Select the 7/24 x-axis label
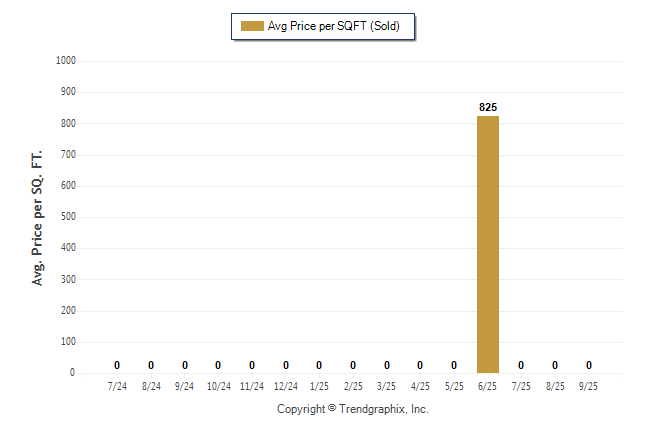Screen dimensions: 646x434 (117, 386)
